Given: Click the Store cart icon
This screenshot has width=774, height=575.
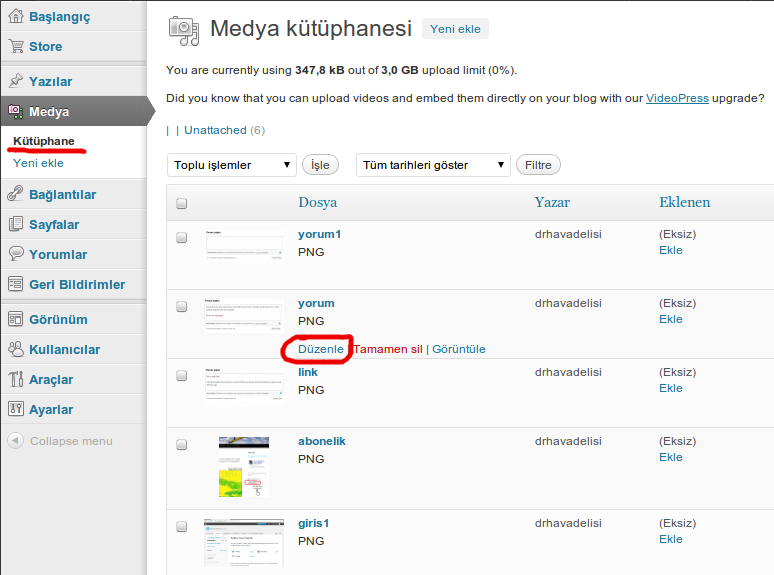Looking at the screenshot, I should coord(15,46).
